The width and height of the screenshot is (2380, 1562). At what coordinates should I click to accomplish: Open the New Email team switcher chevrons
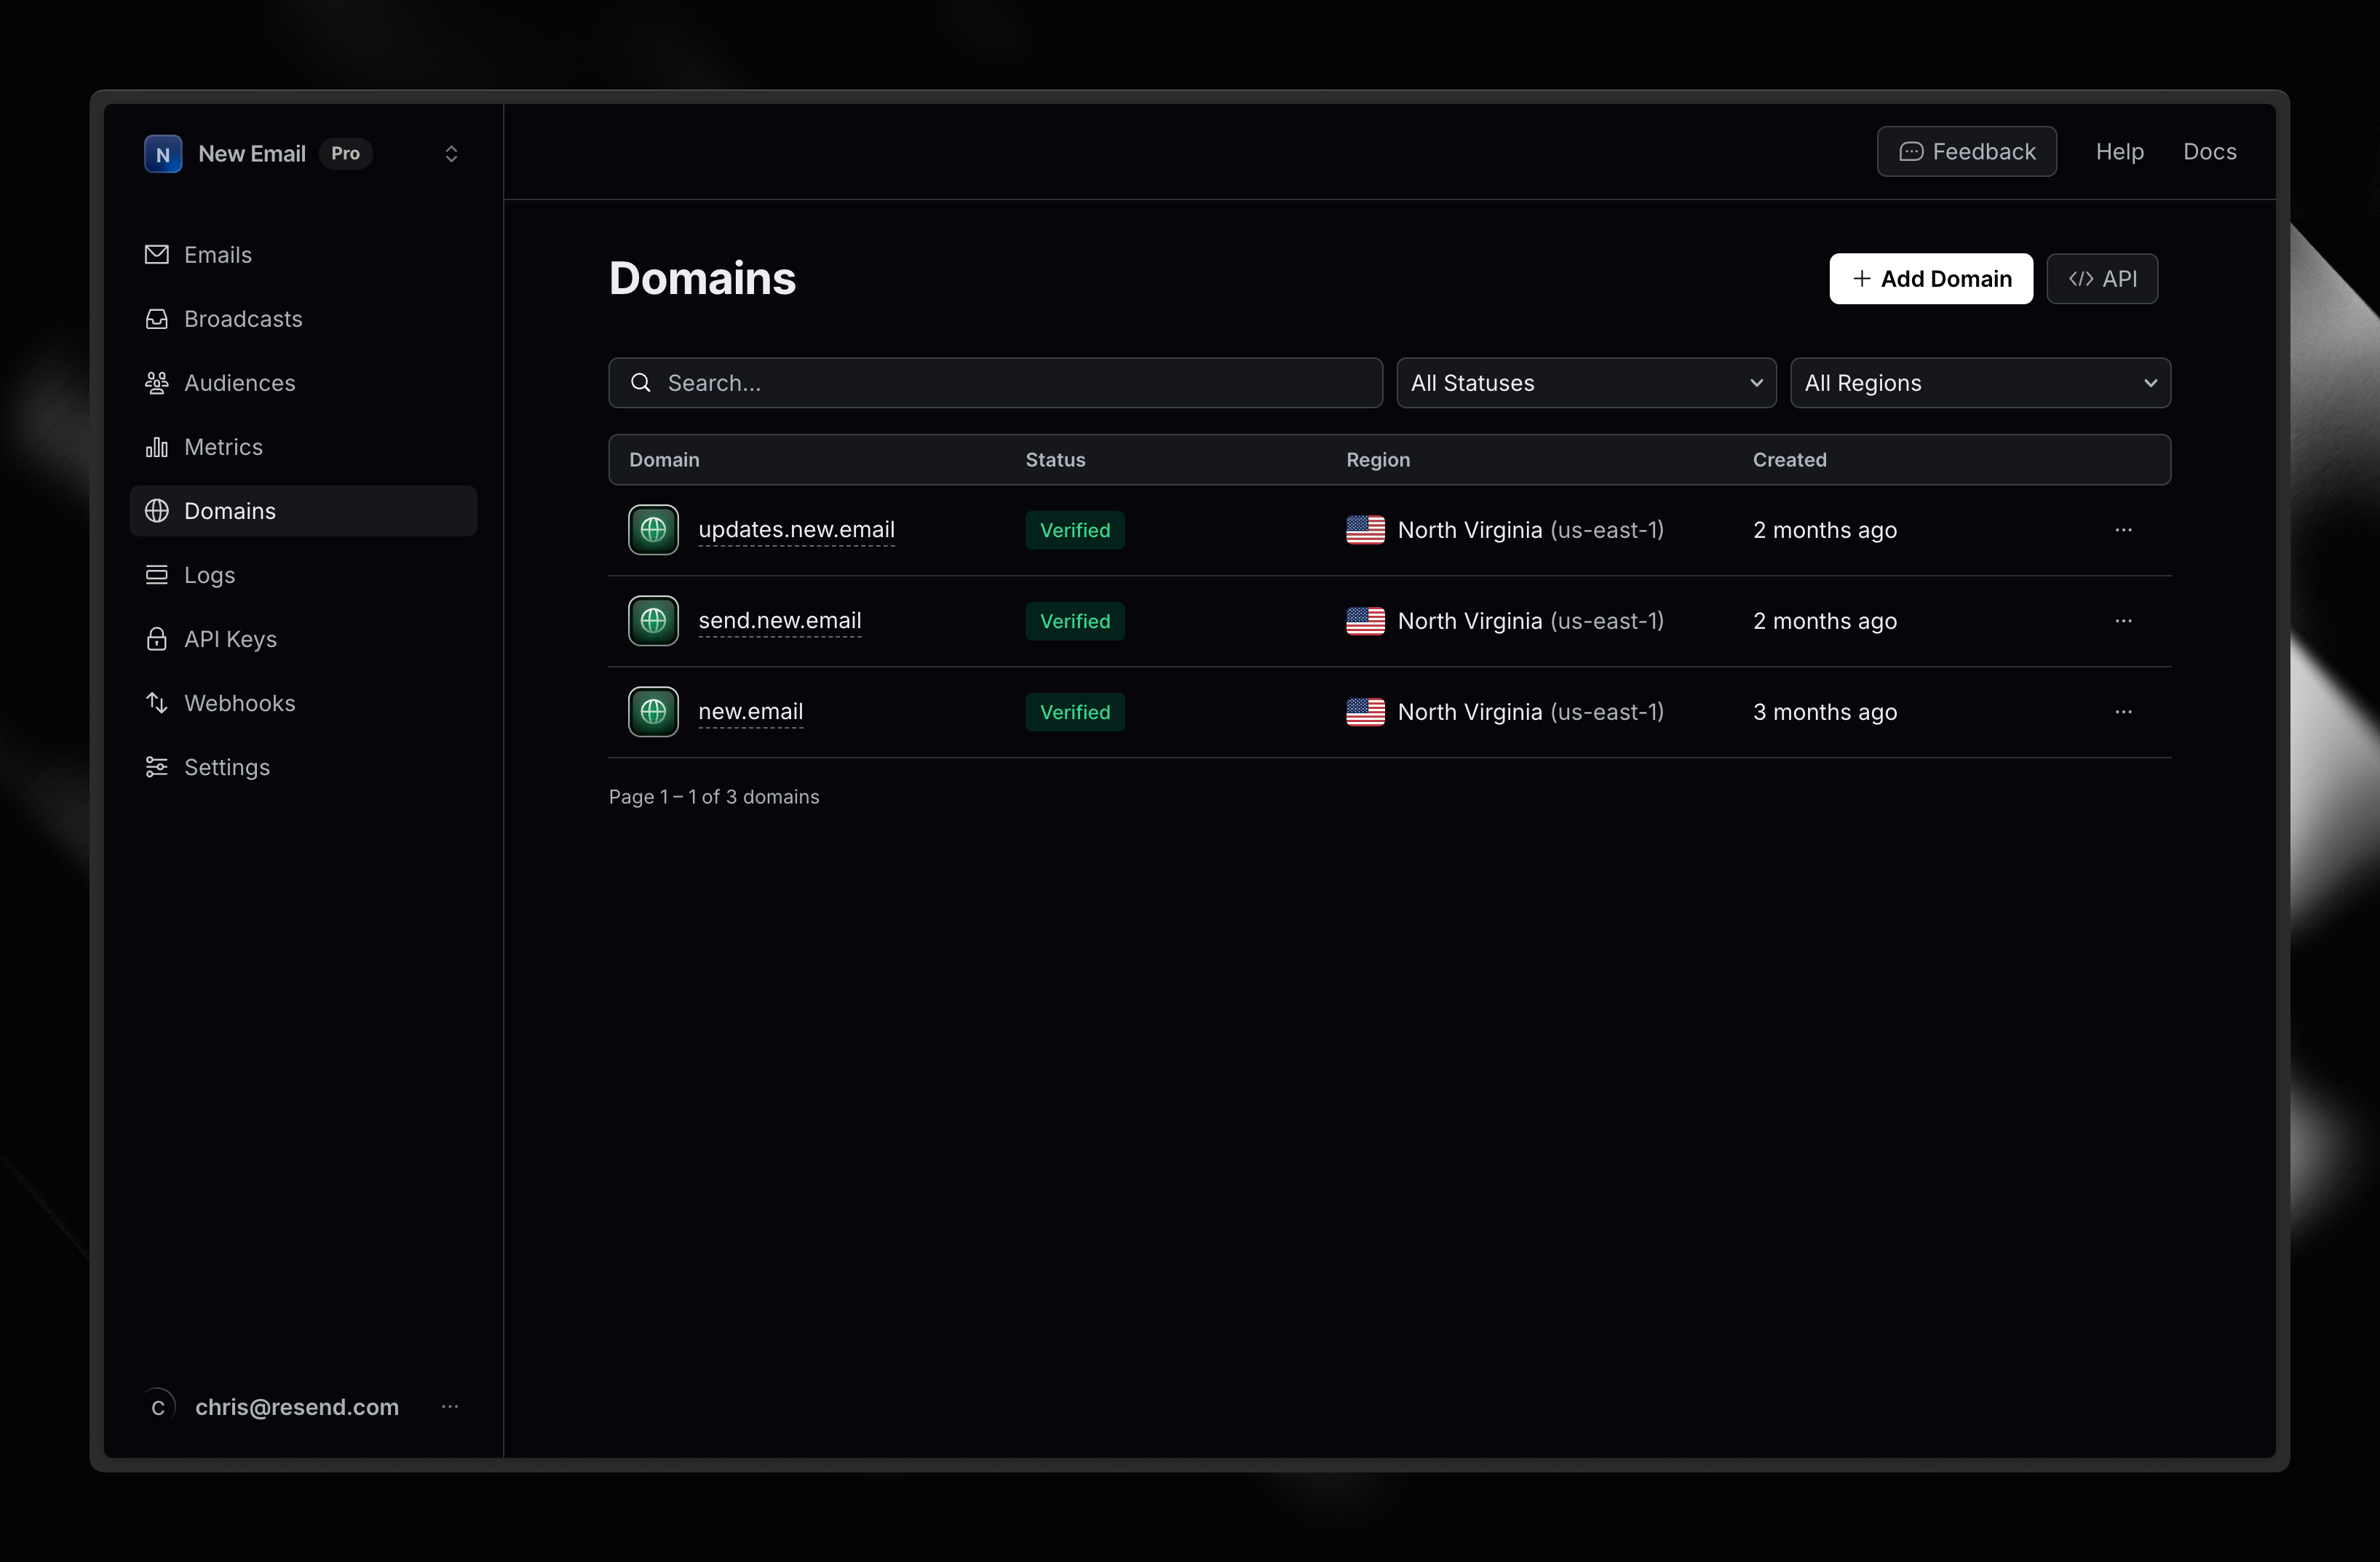coord(451,154)
